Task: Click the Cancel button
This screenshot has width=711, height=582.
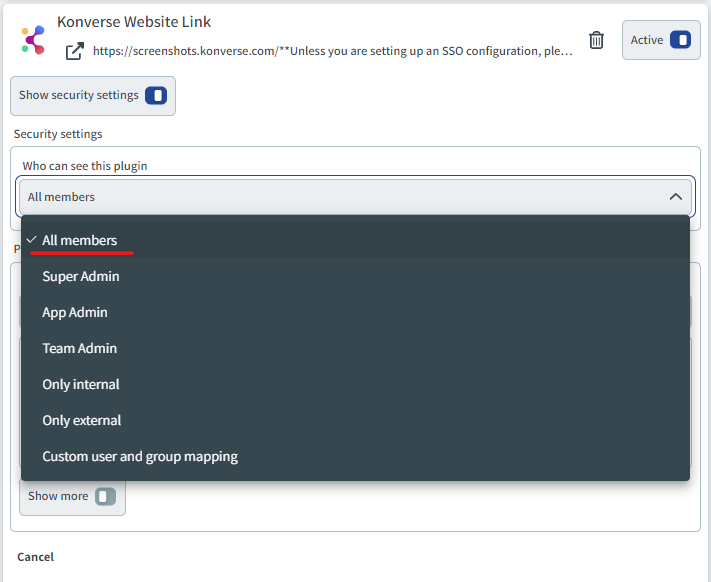Action: click(x=35, y=557)
